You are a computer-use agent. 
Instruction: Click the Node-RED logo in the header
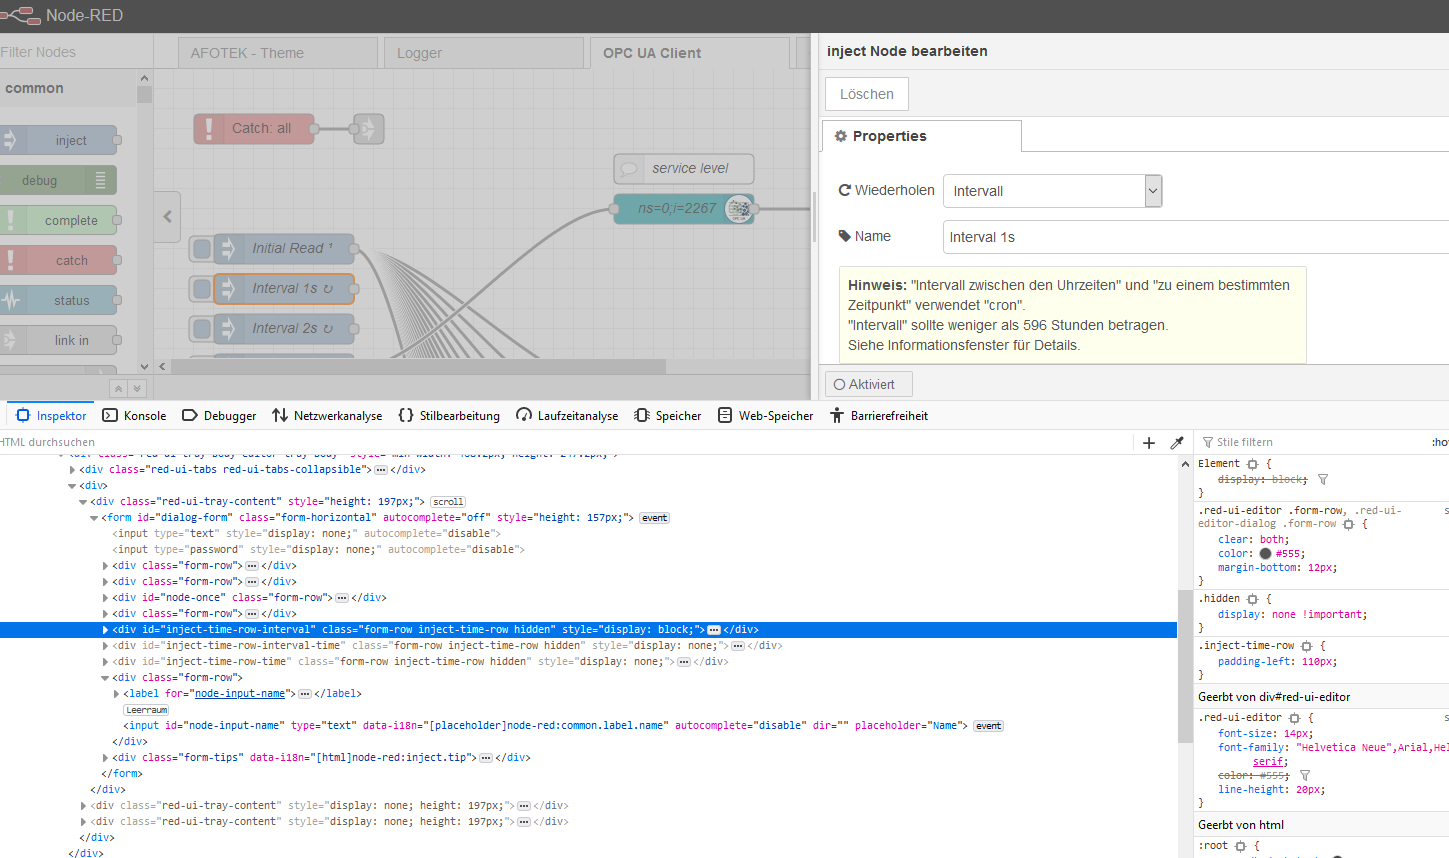(x=22, y=15)
